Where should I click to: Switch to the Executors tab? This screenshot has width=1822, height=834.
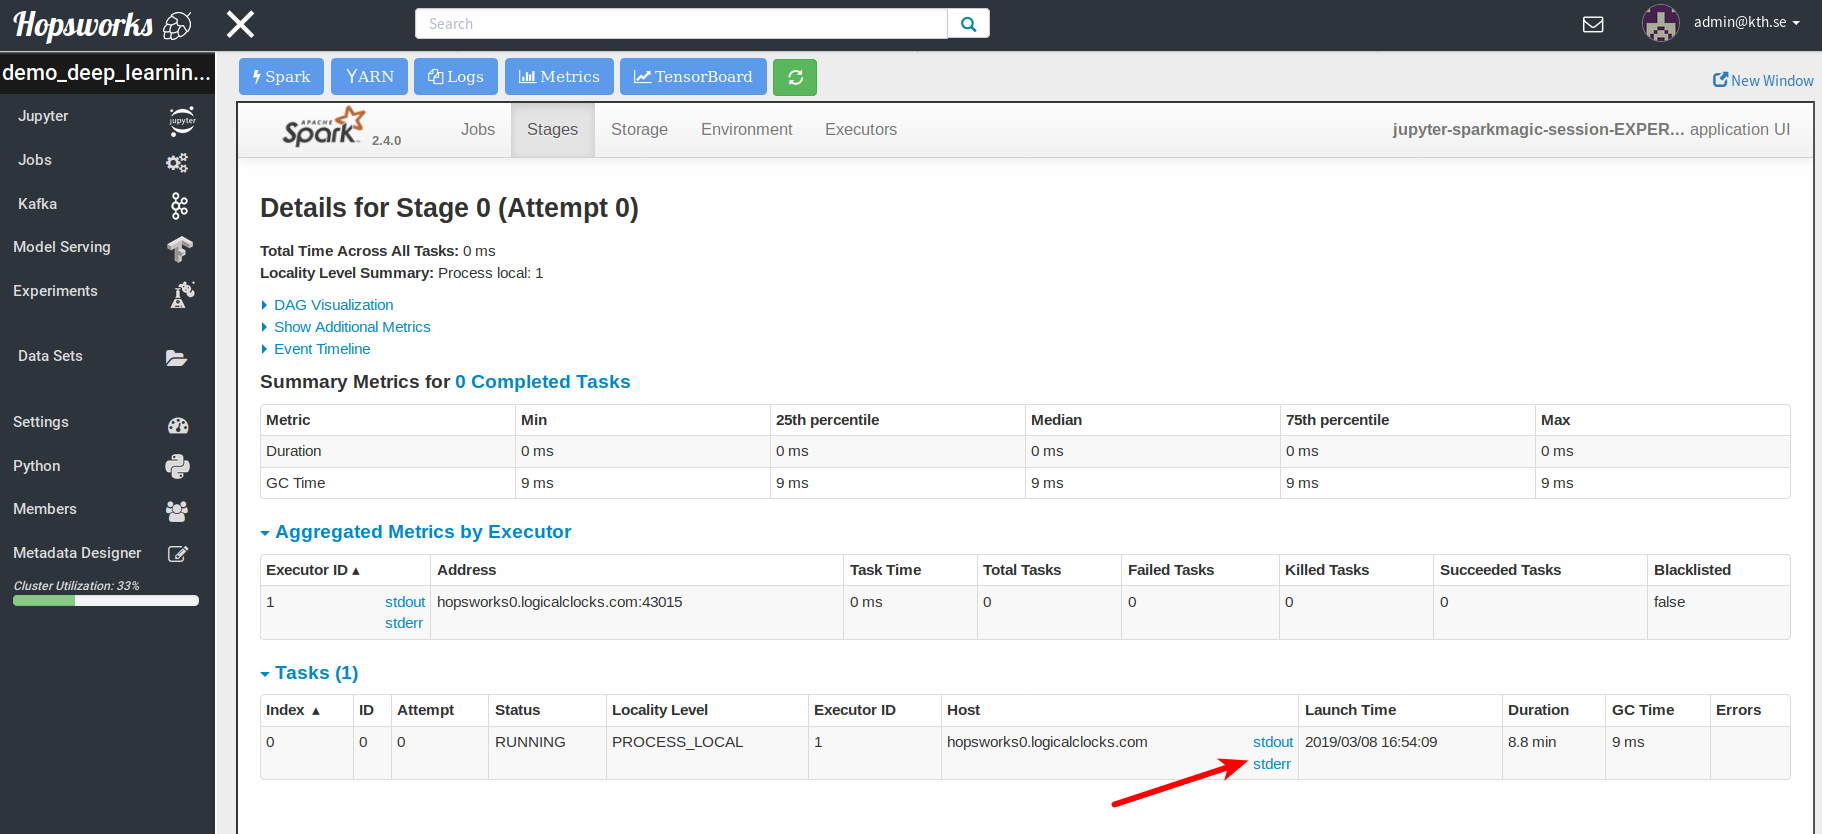tap(860, 130)
